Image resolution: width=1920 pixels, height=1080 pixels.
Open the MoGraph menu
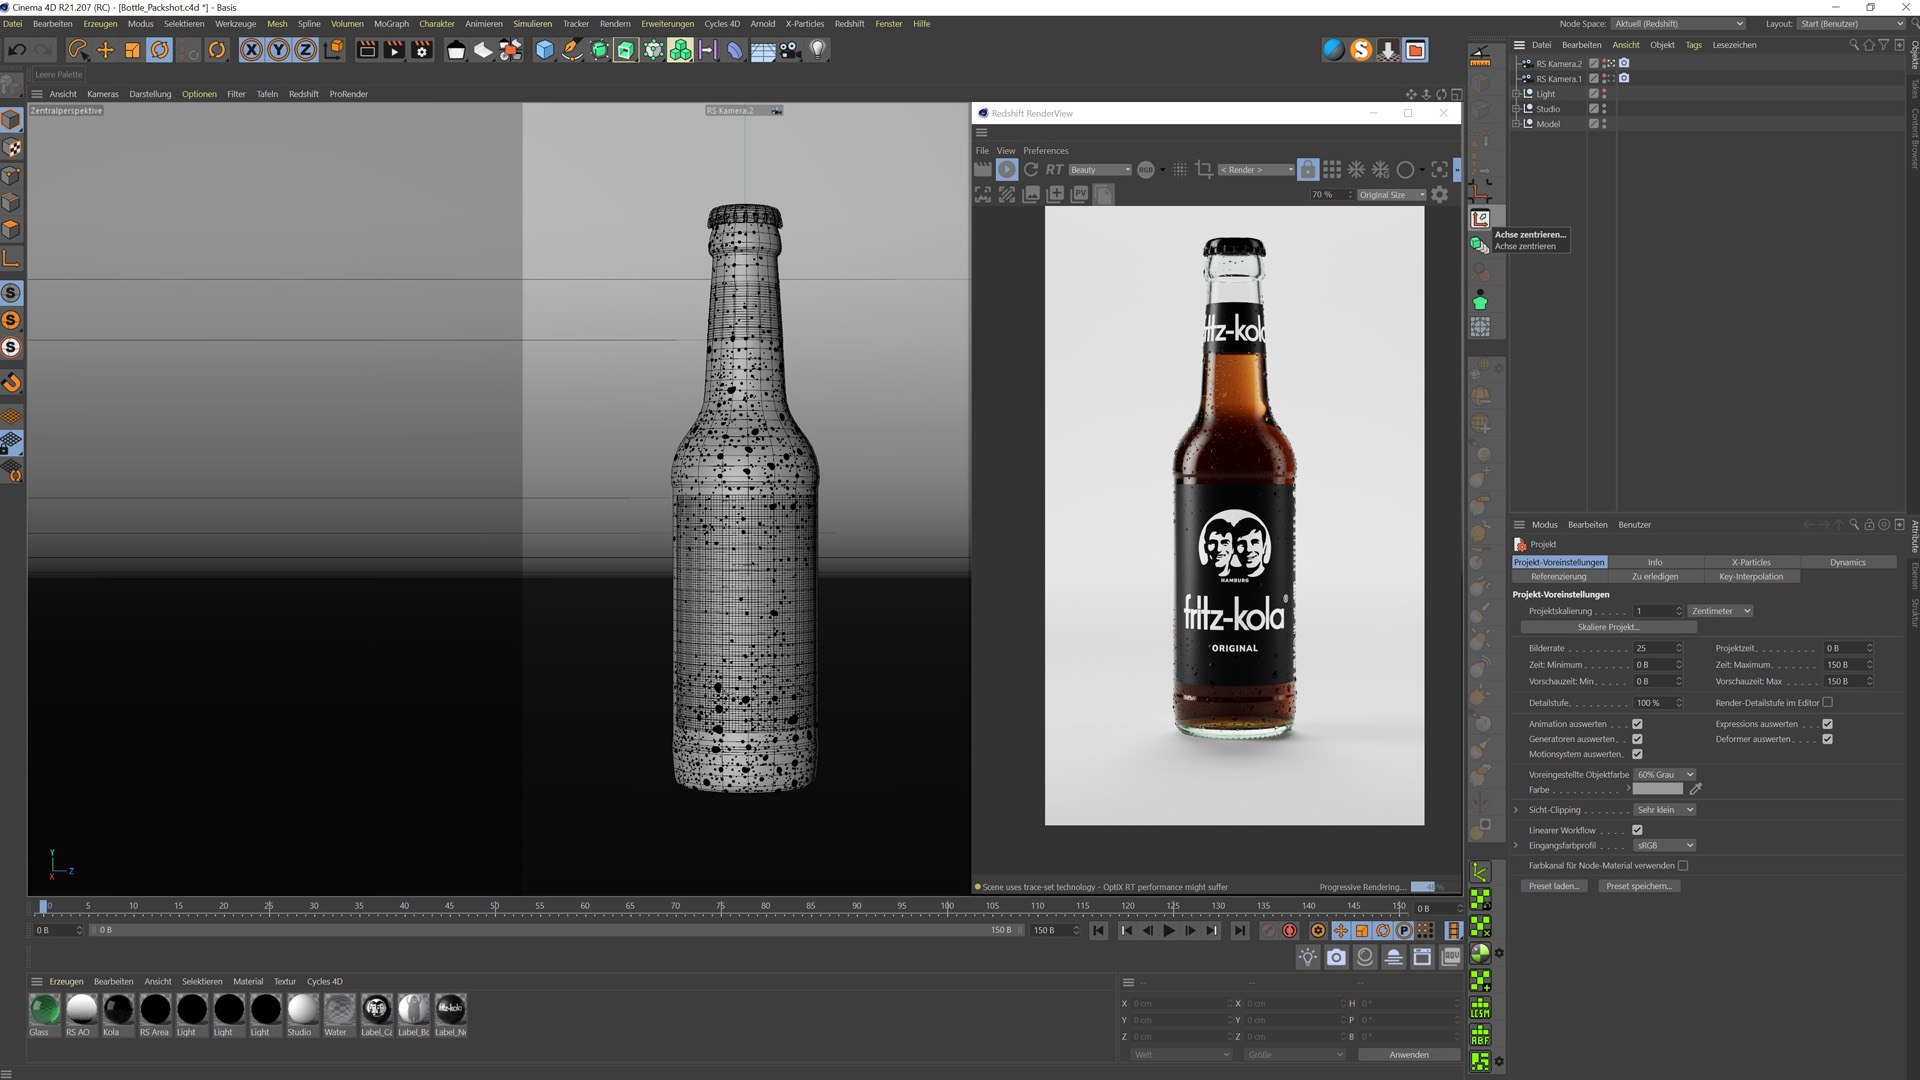tap(391, 24)
